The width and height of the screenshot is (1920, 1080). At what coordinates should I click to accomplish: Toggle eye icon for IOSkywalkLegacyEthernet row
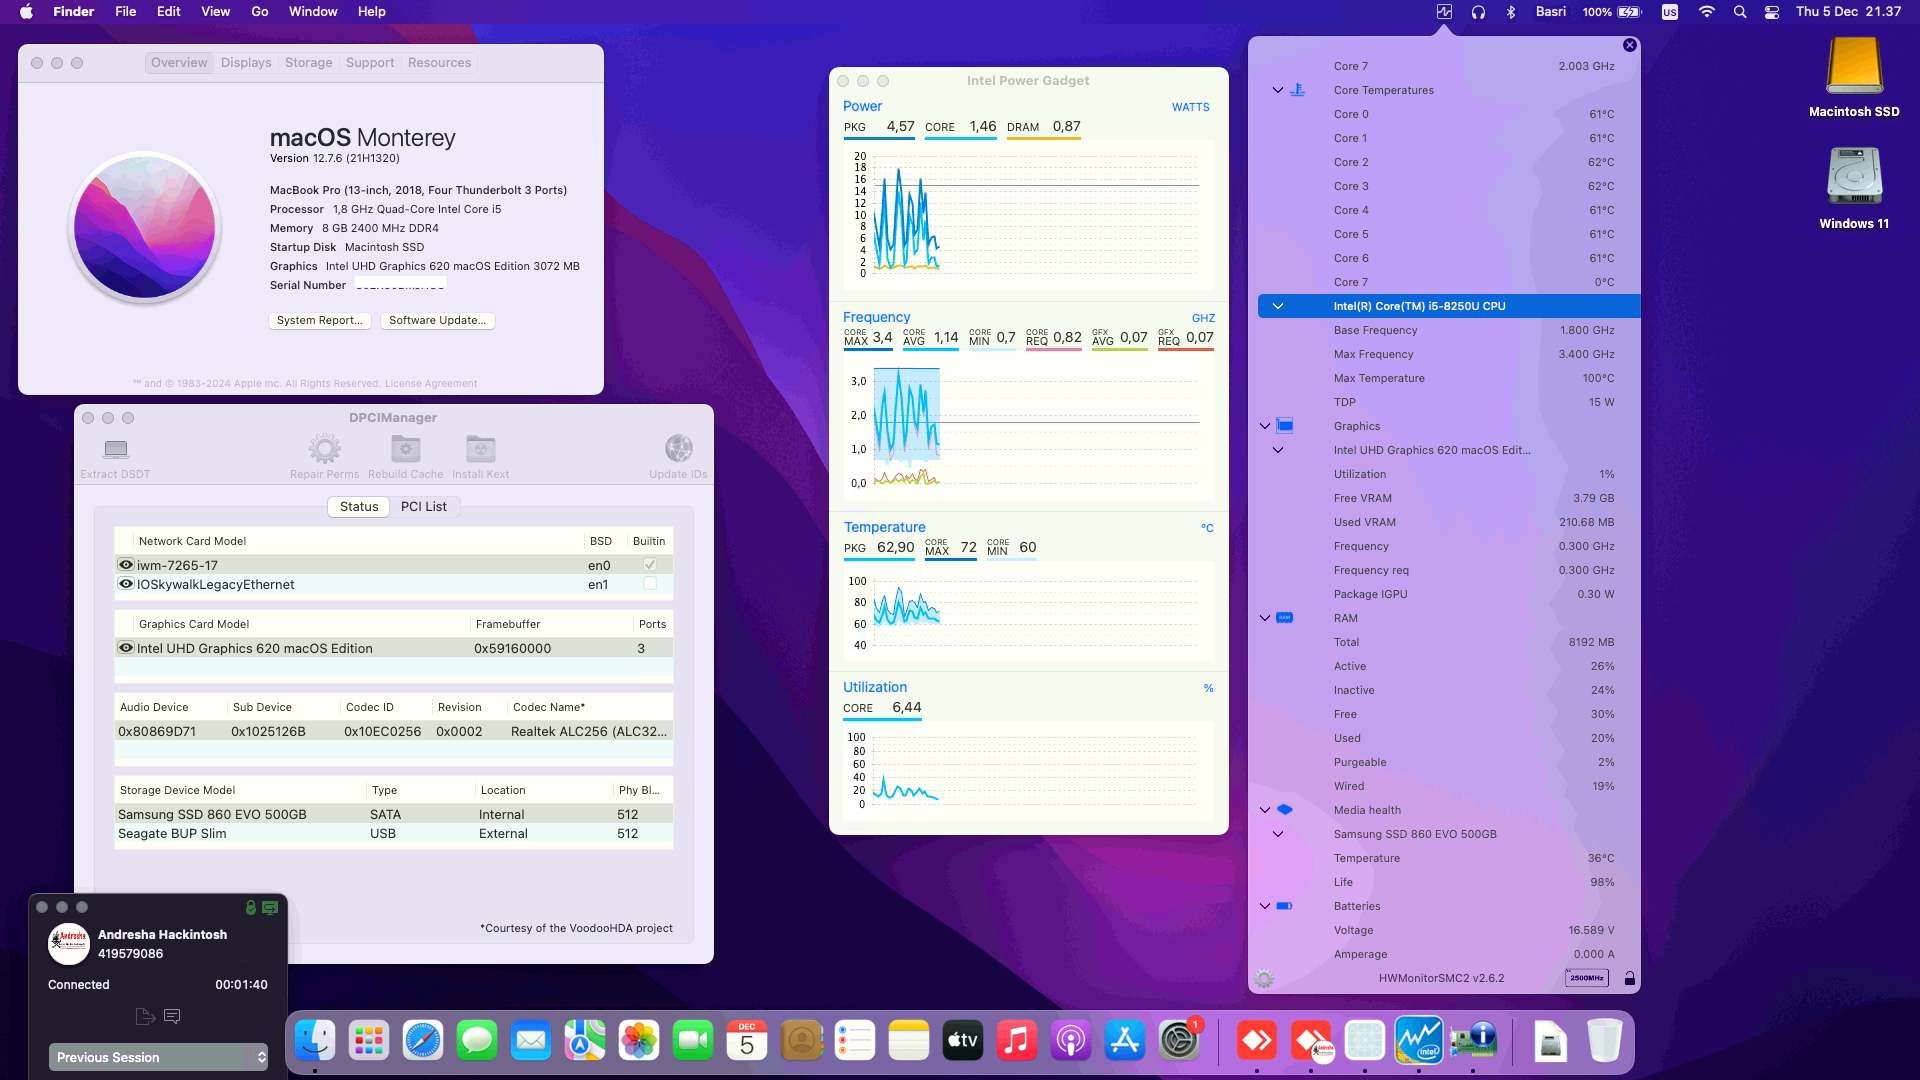pos(126,584)
